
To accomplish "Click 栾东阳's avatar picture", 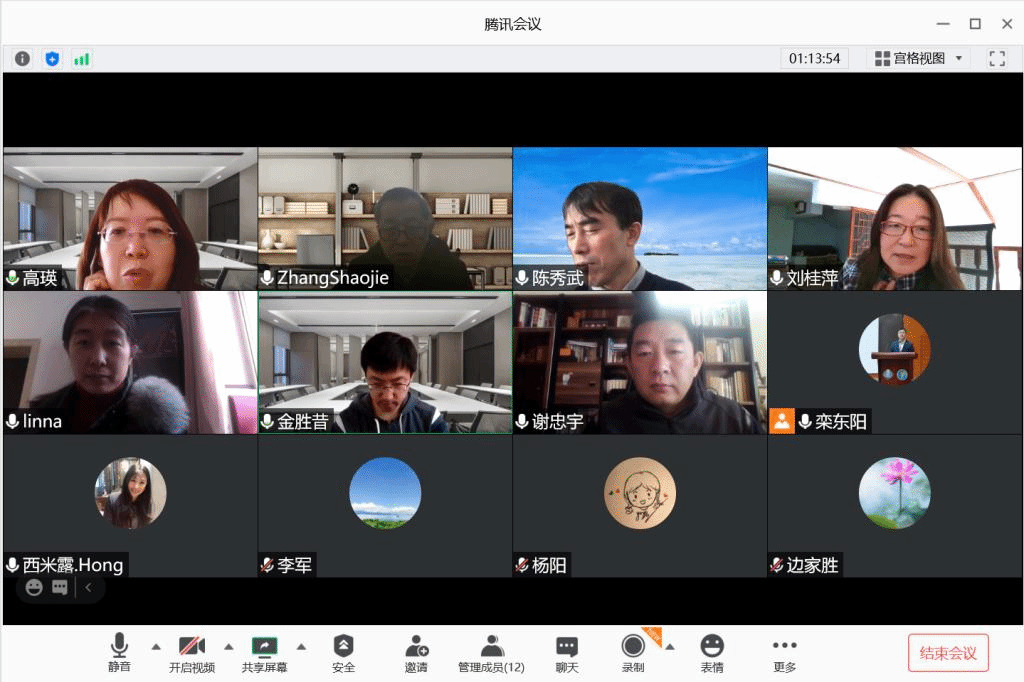I will pos(895,349).
